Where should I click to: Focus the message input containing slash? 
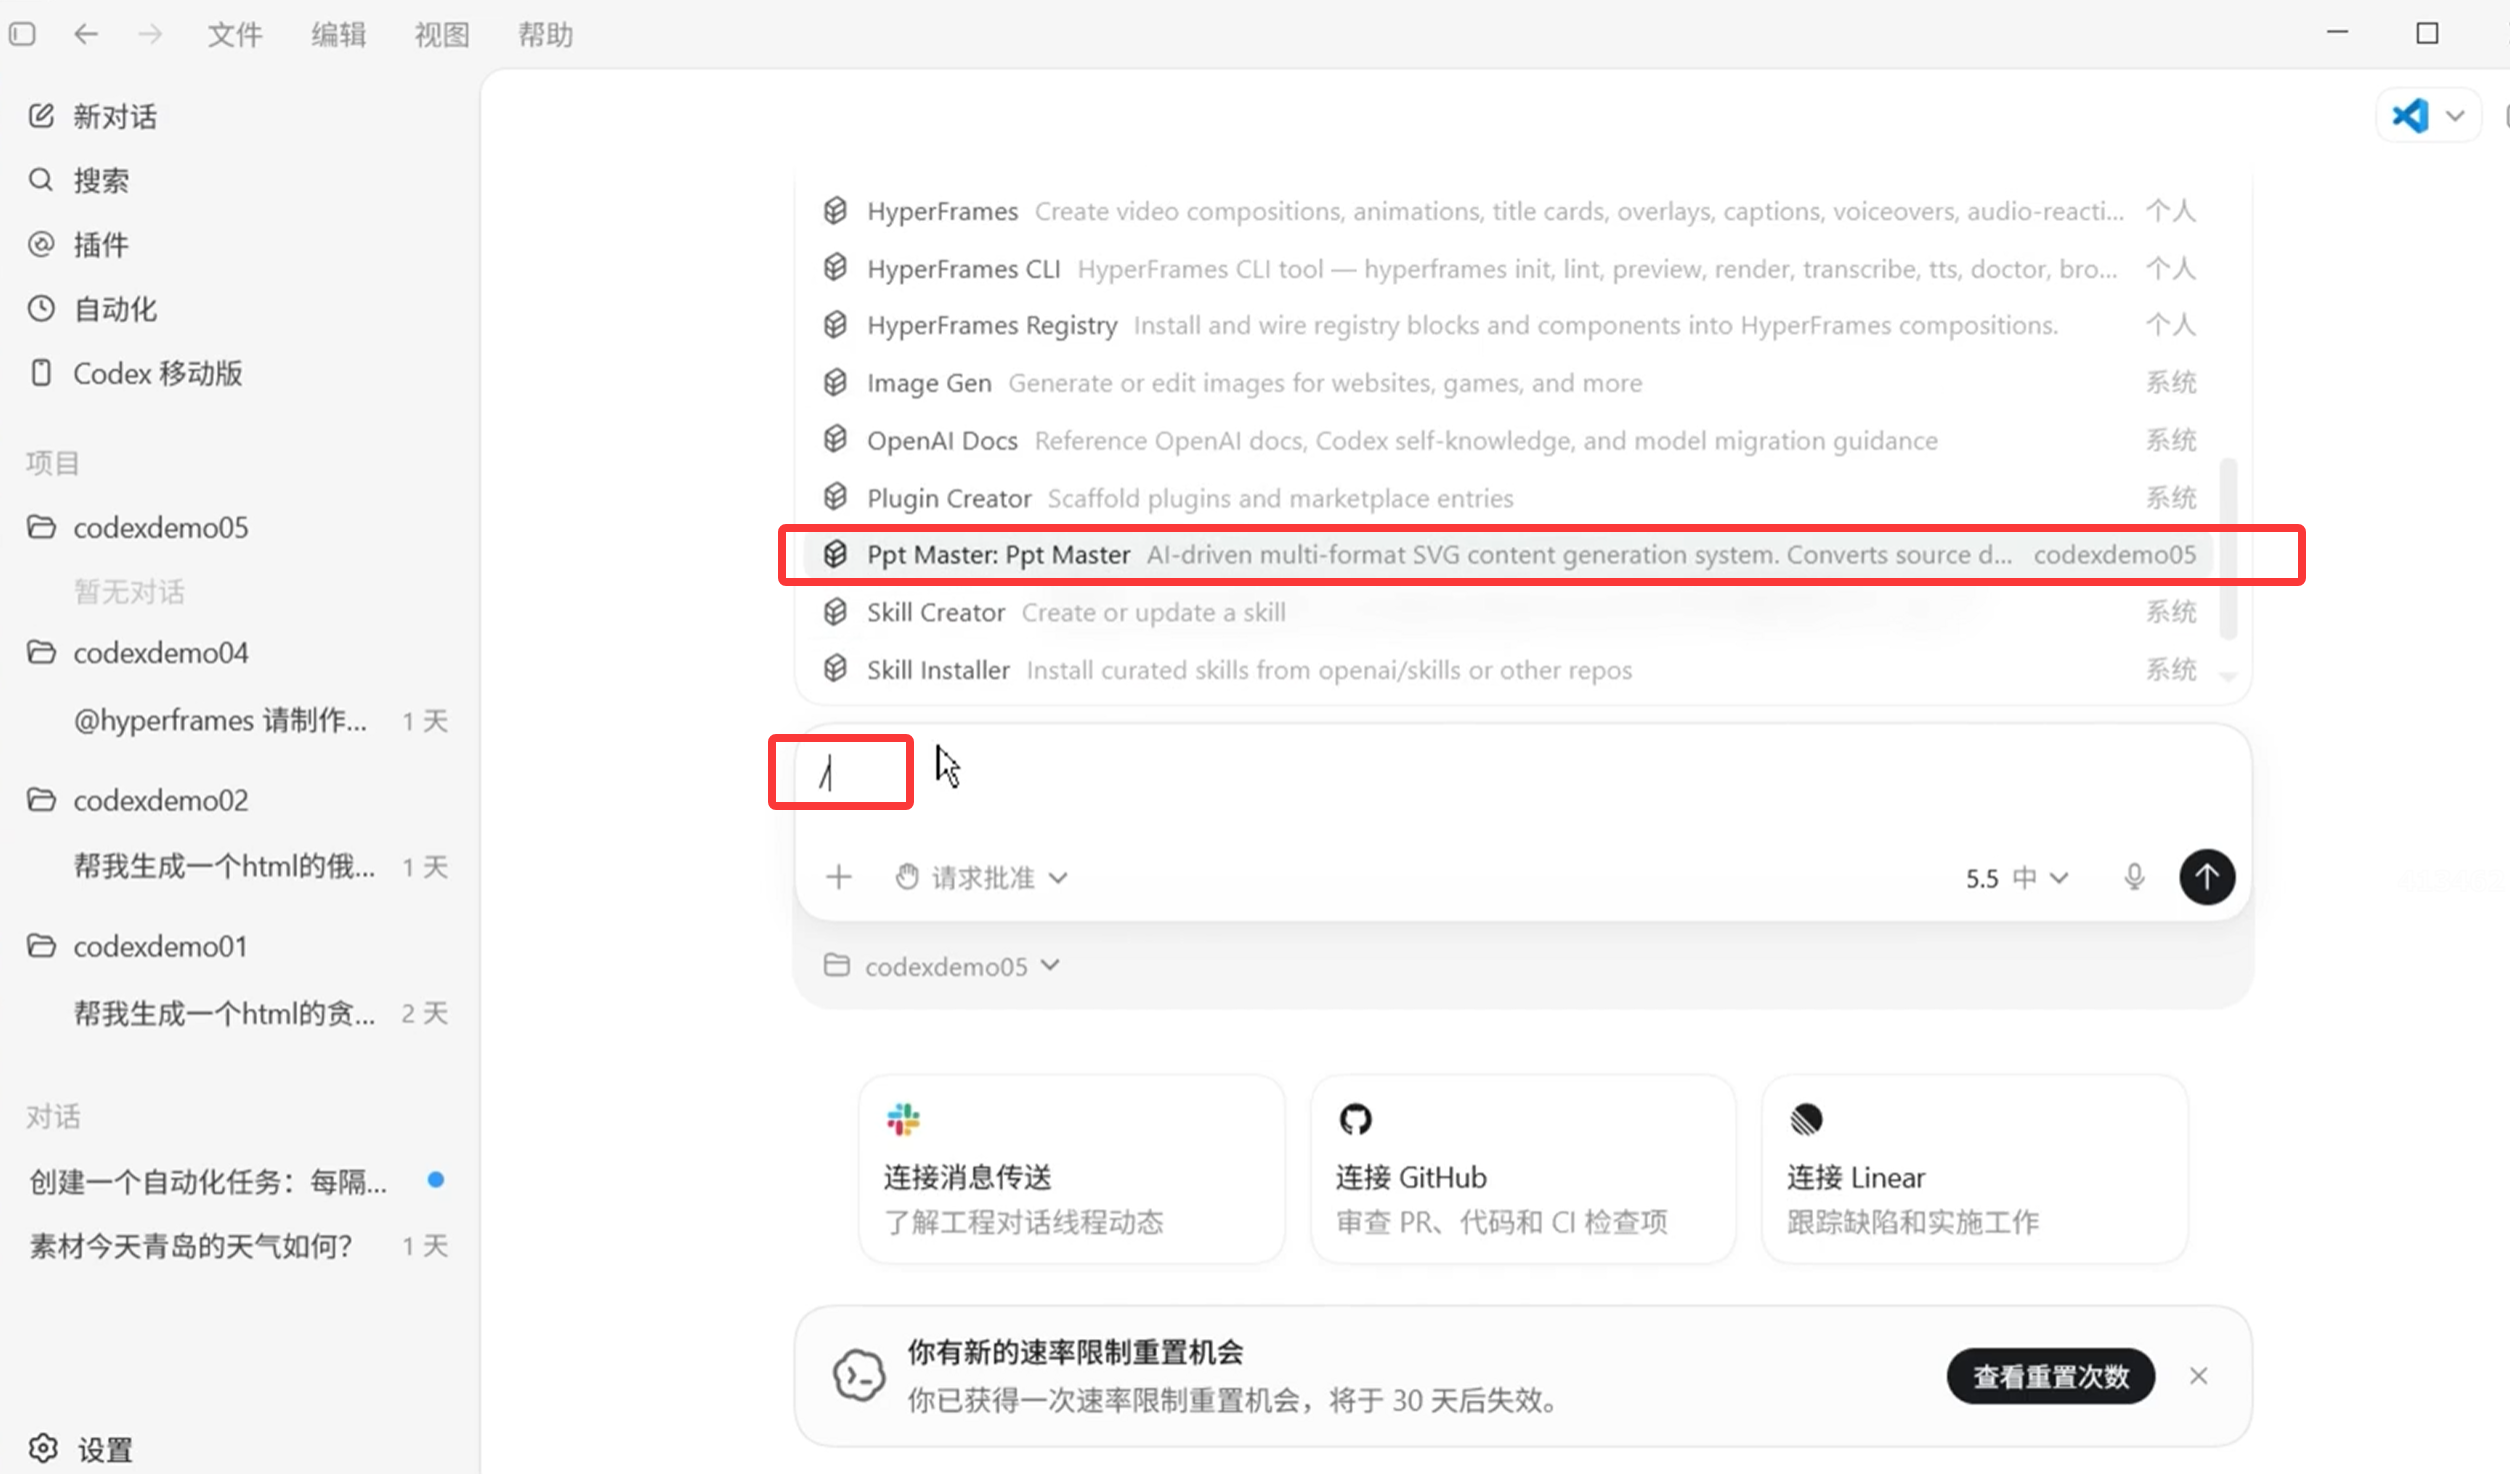tap(1522, 774)
